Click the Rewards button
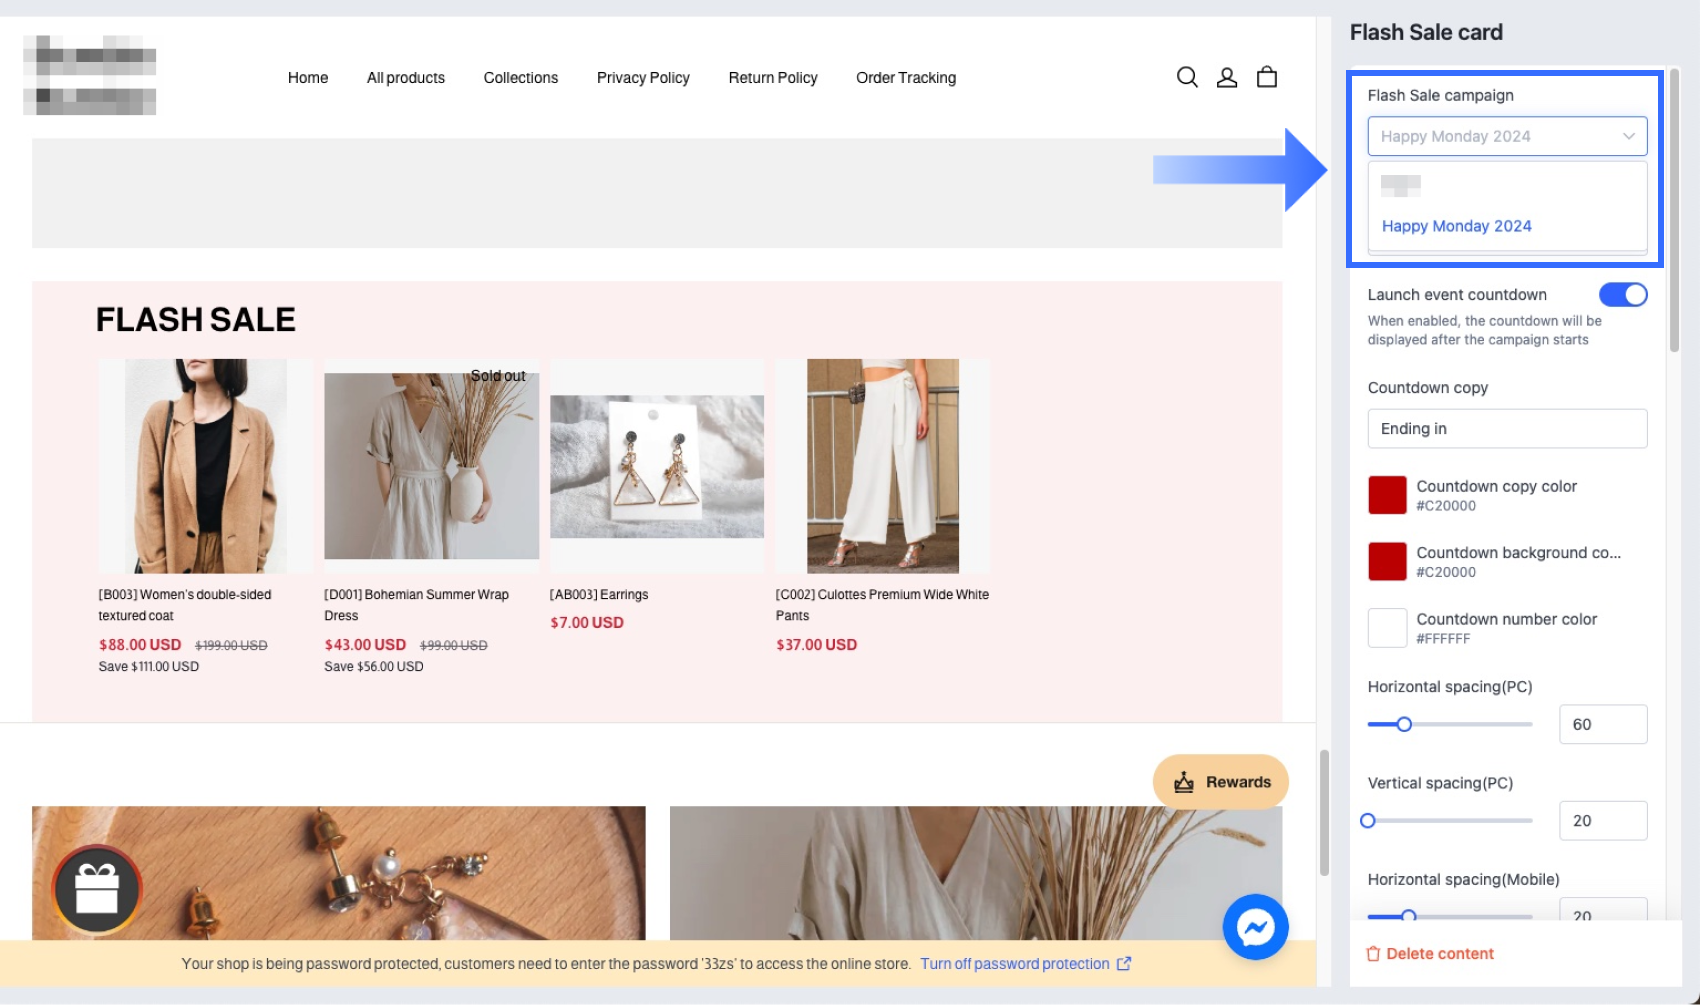 (x=1221, y=782)
